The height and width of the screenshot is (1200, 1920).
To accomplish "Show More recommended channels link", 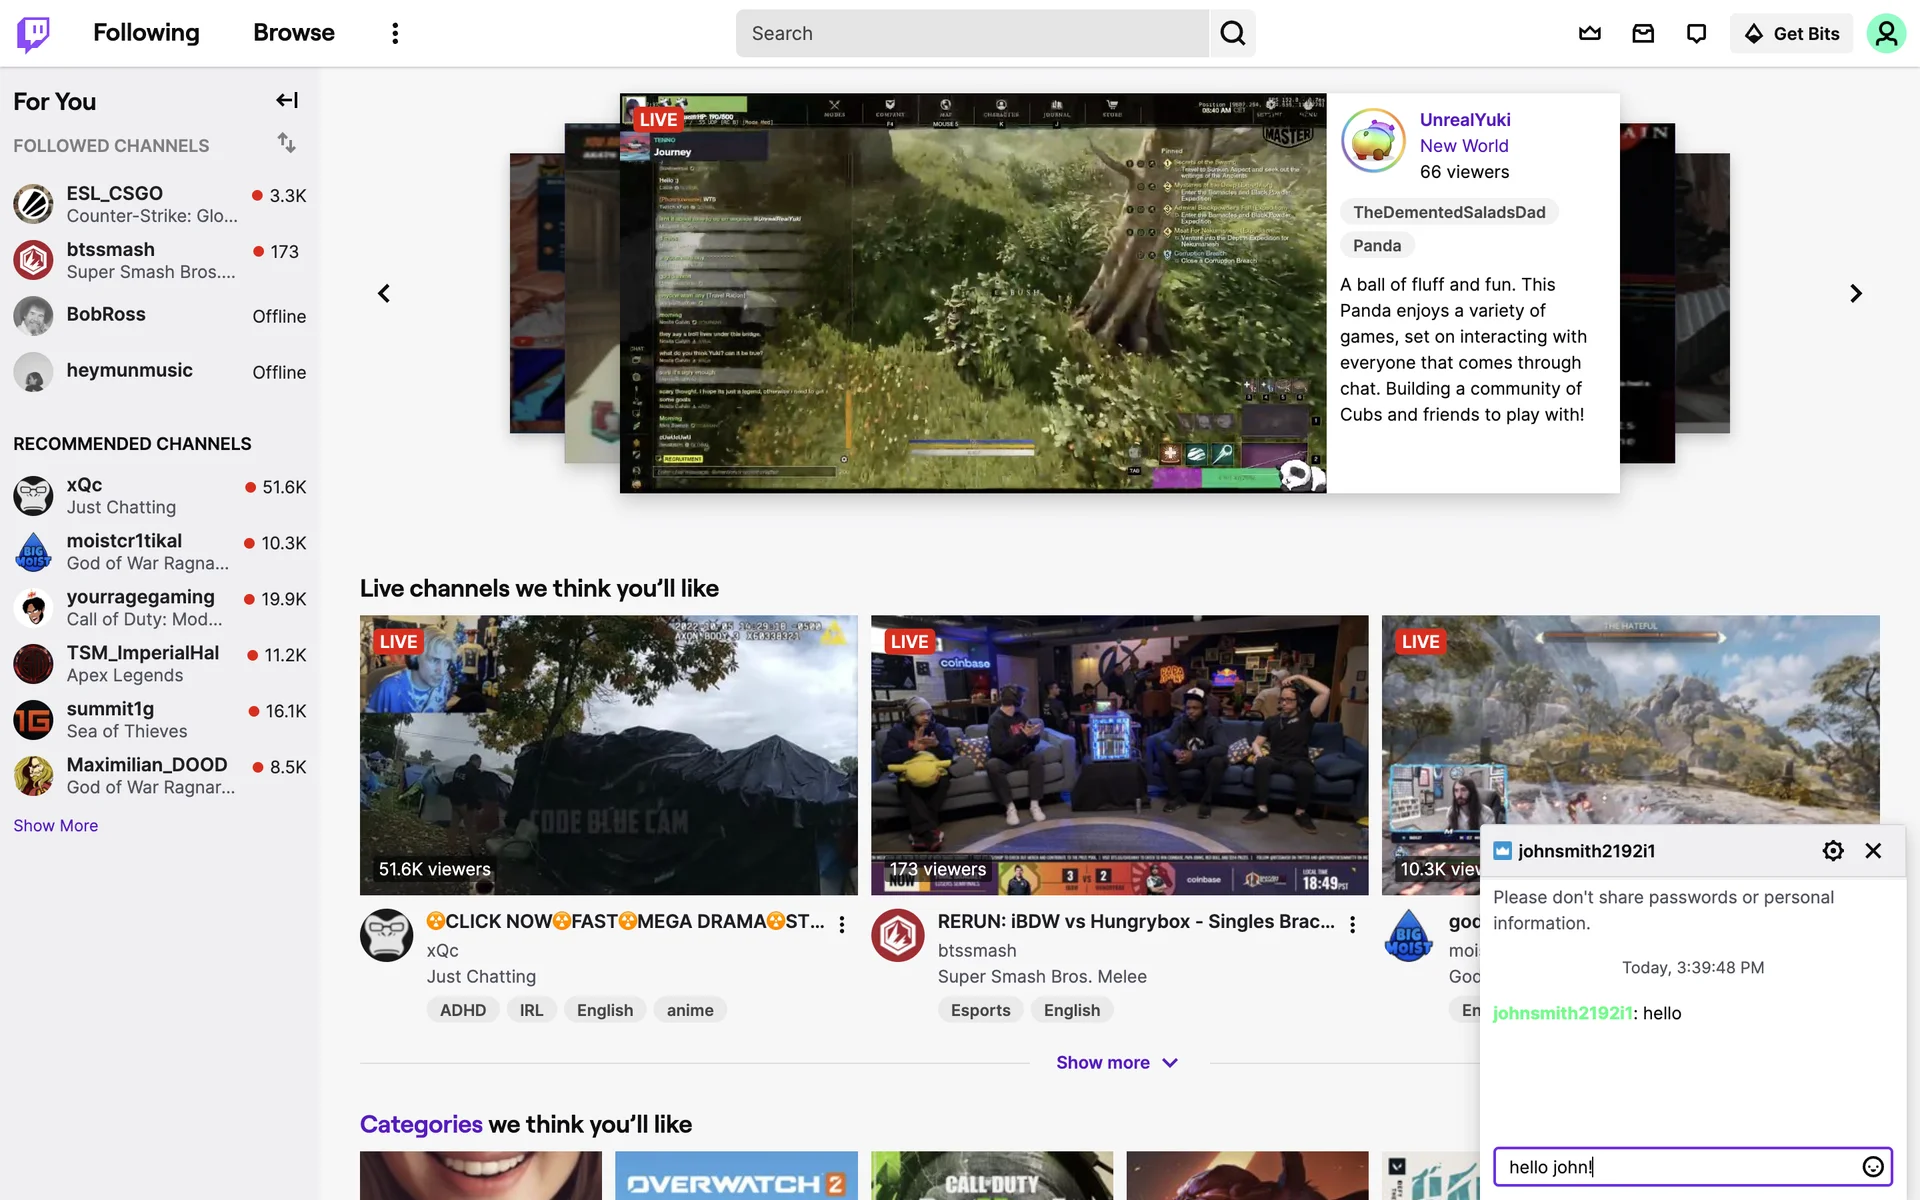I will (x=55, y=825).
